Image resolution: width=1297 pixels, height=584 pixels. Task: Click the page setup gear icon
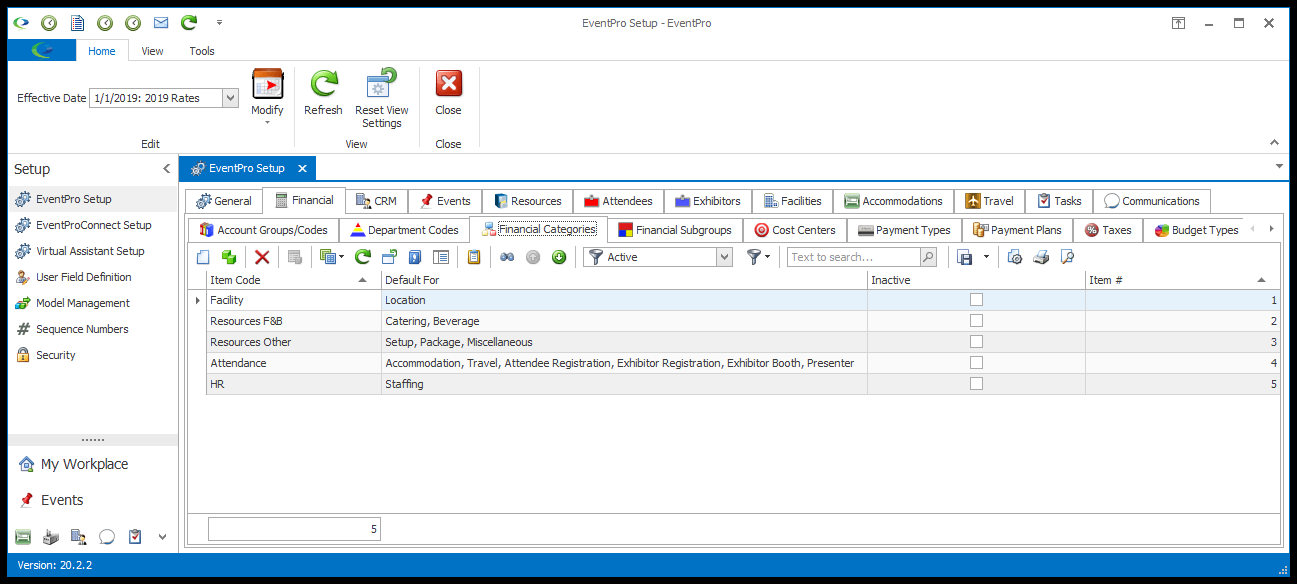[1015, 257]
